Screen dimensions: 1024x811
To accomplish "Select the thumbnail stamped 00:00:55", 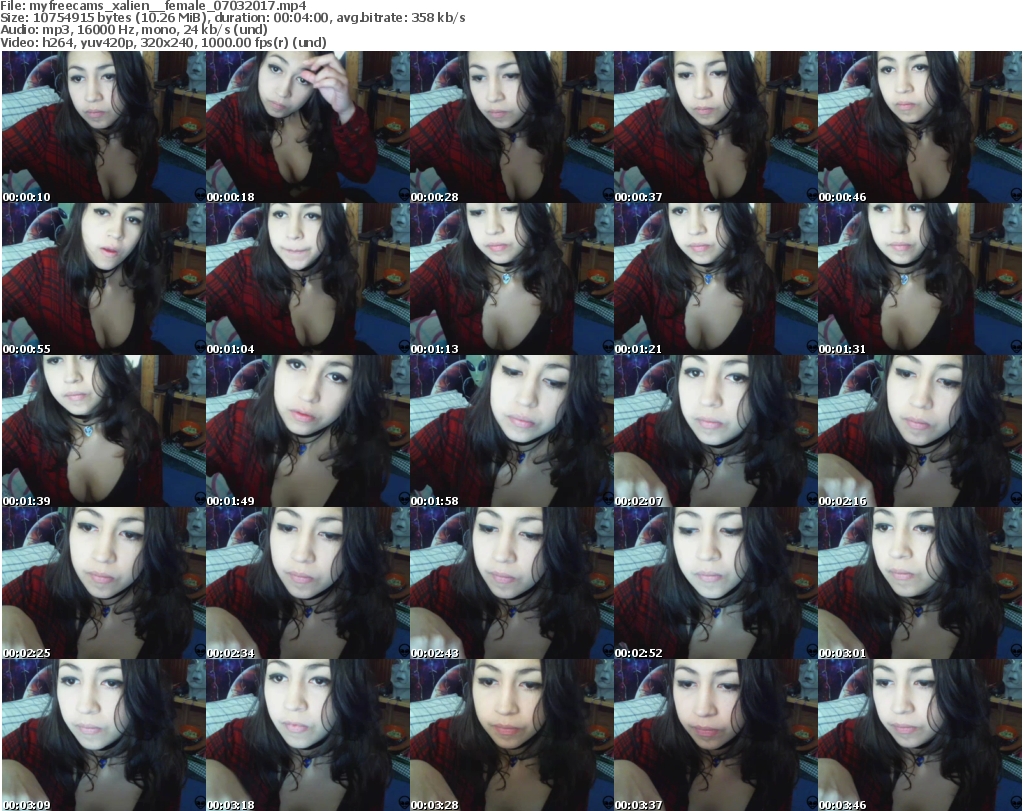I will pos(103,279).
